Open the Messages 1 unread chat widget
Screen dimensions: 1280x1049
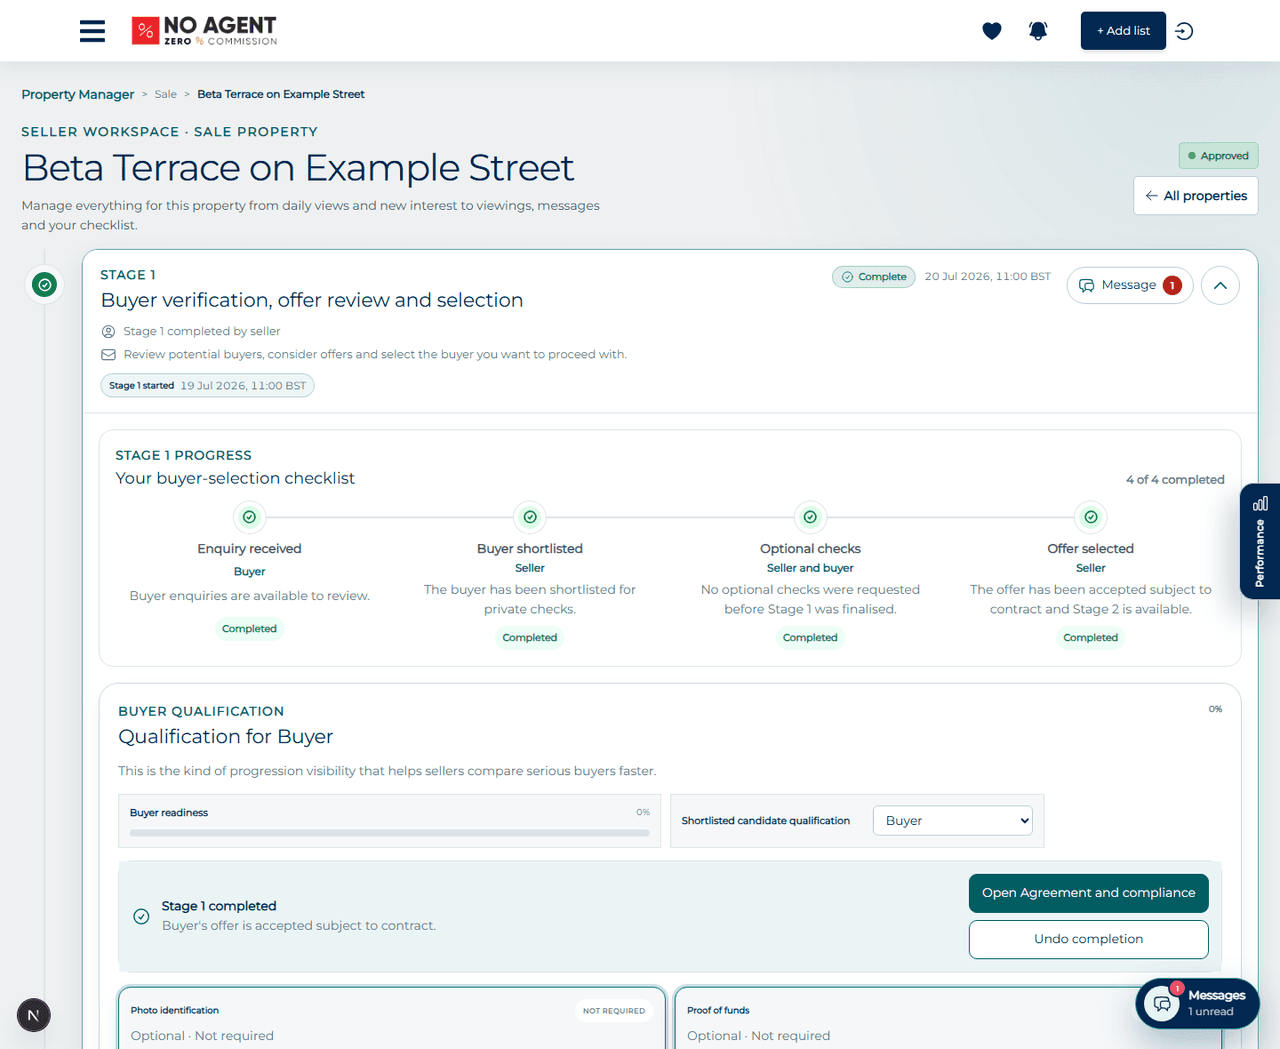point(1198,1003)
